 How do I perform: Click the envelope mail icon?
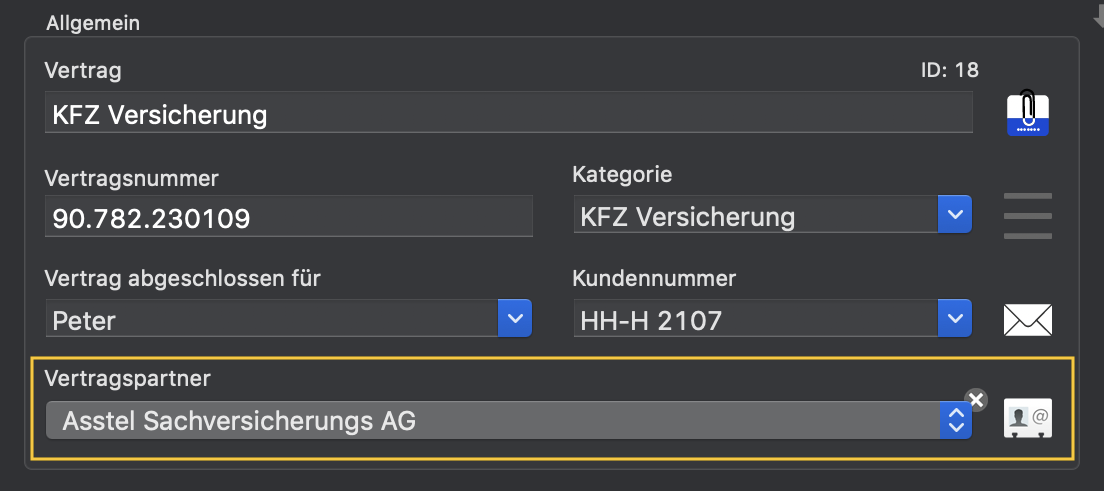[1028, 319]
